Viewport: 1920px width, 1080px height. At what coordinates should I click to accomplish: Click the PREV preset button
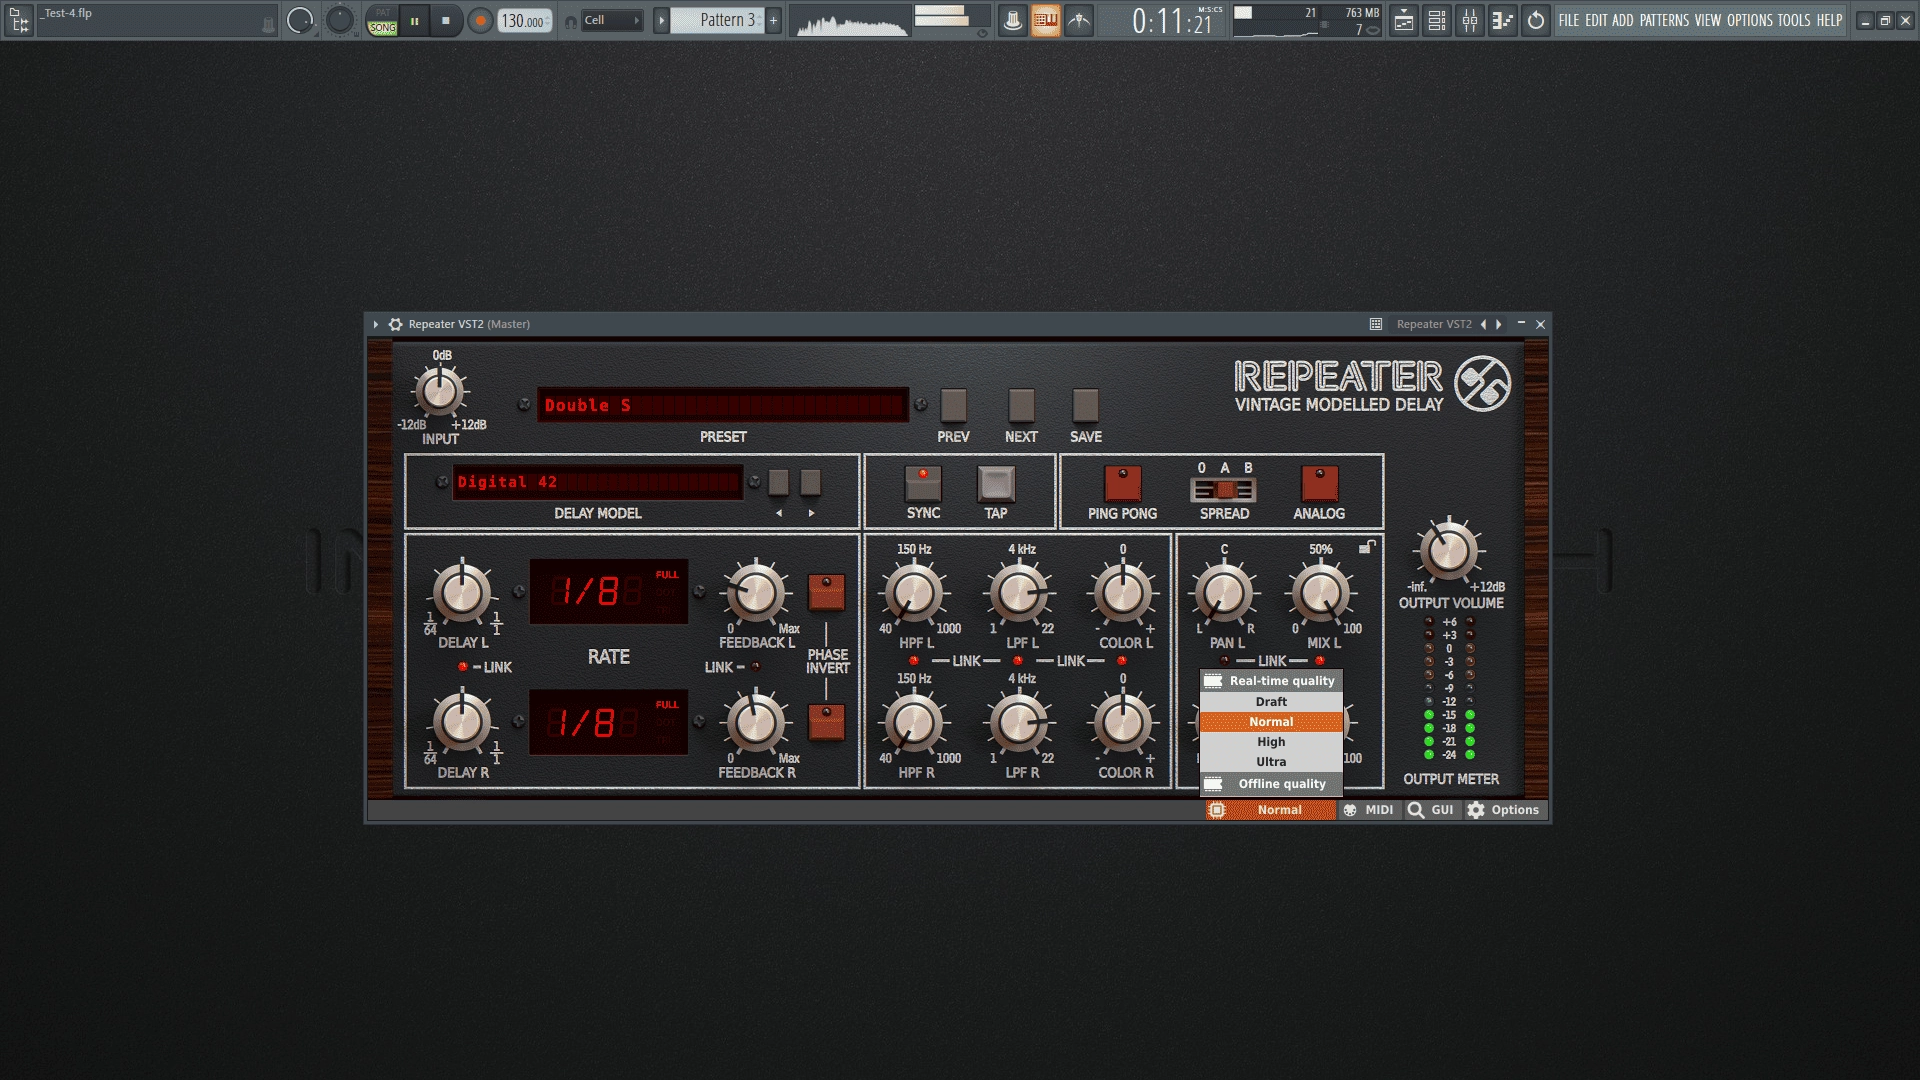point(953,405)
